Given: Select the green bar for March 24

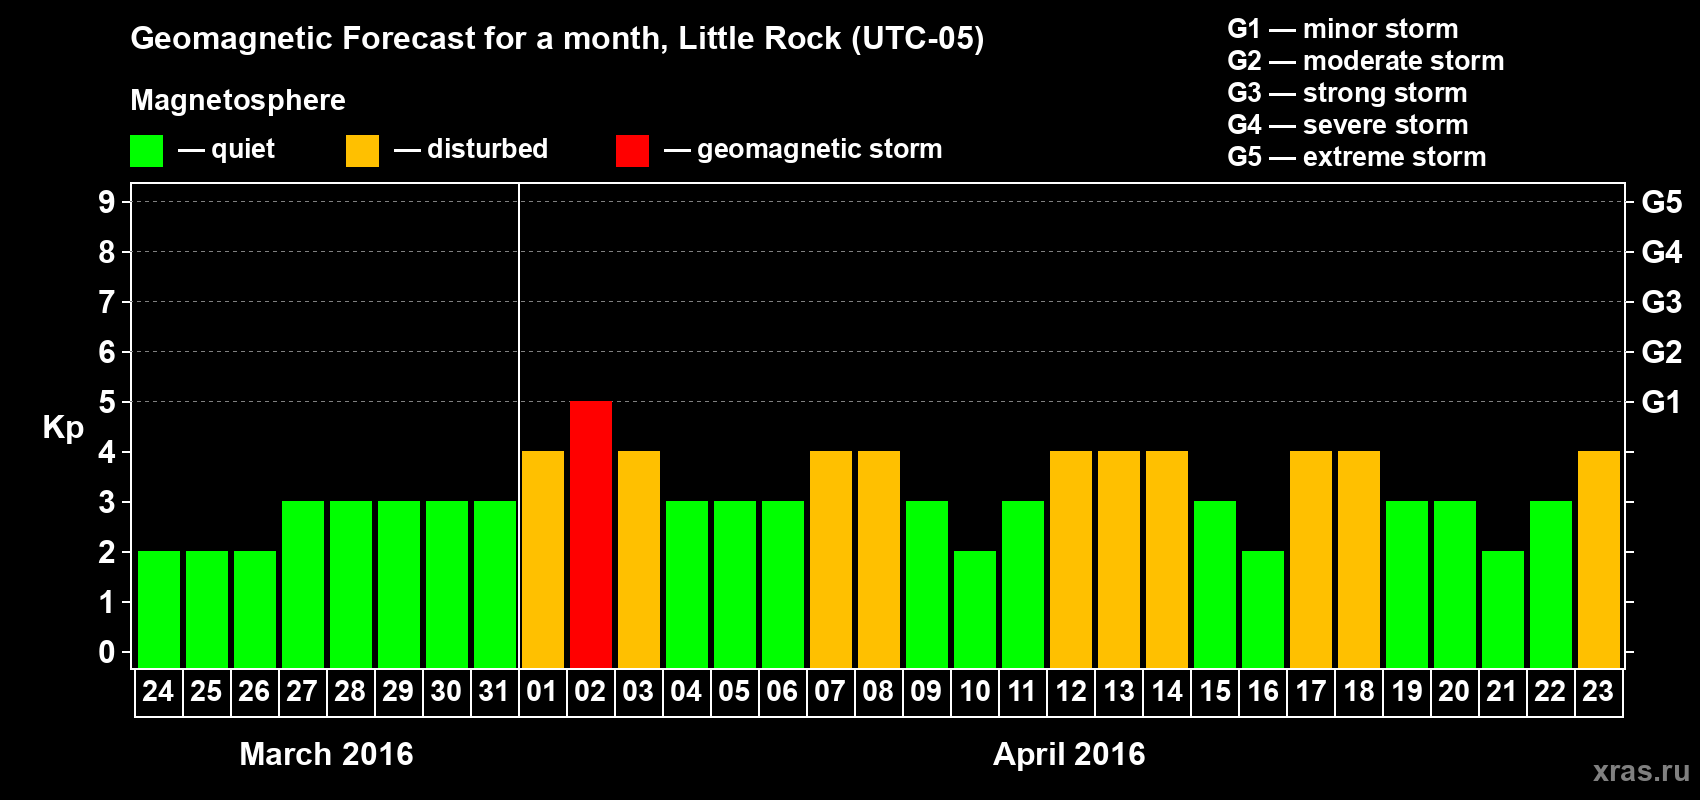Looking at the screenshot, I should (159, 610).
